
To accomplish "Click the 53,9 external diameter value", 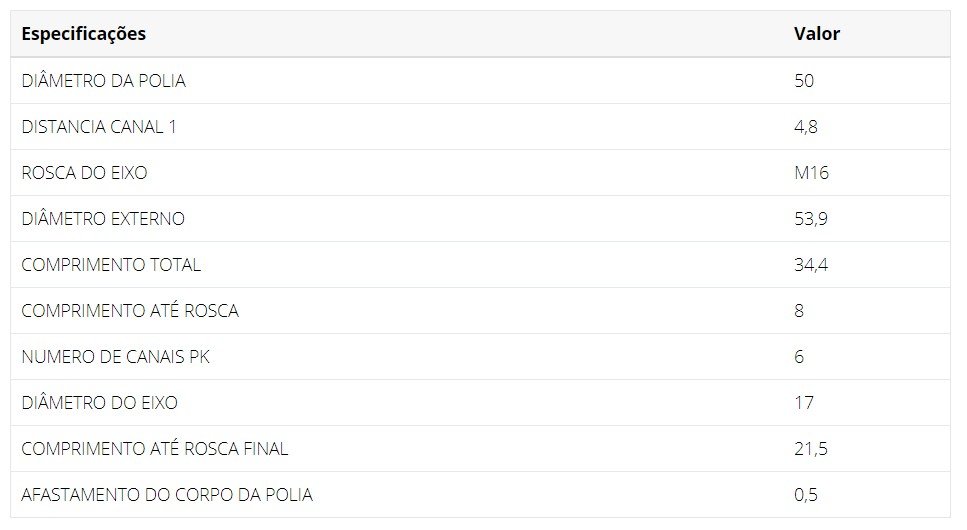I will [x=811, y=219].
